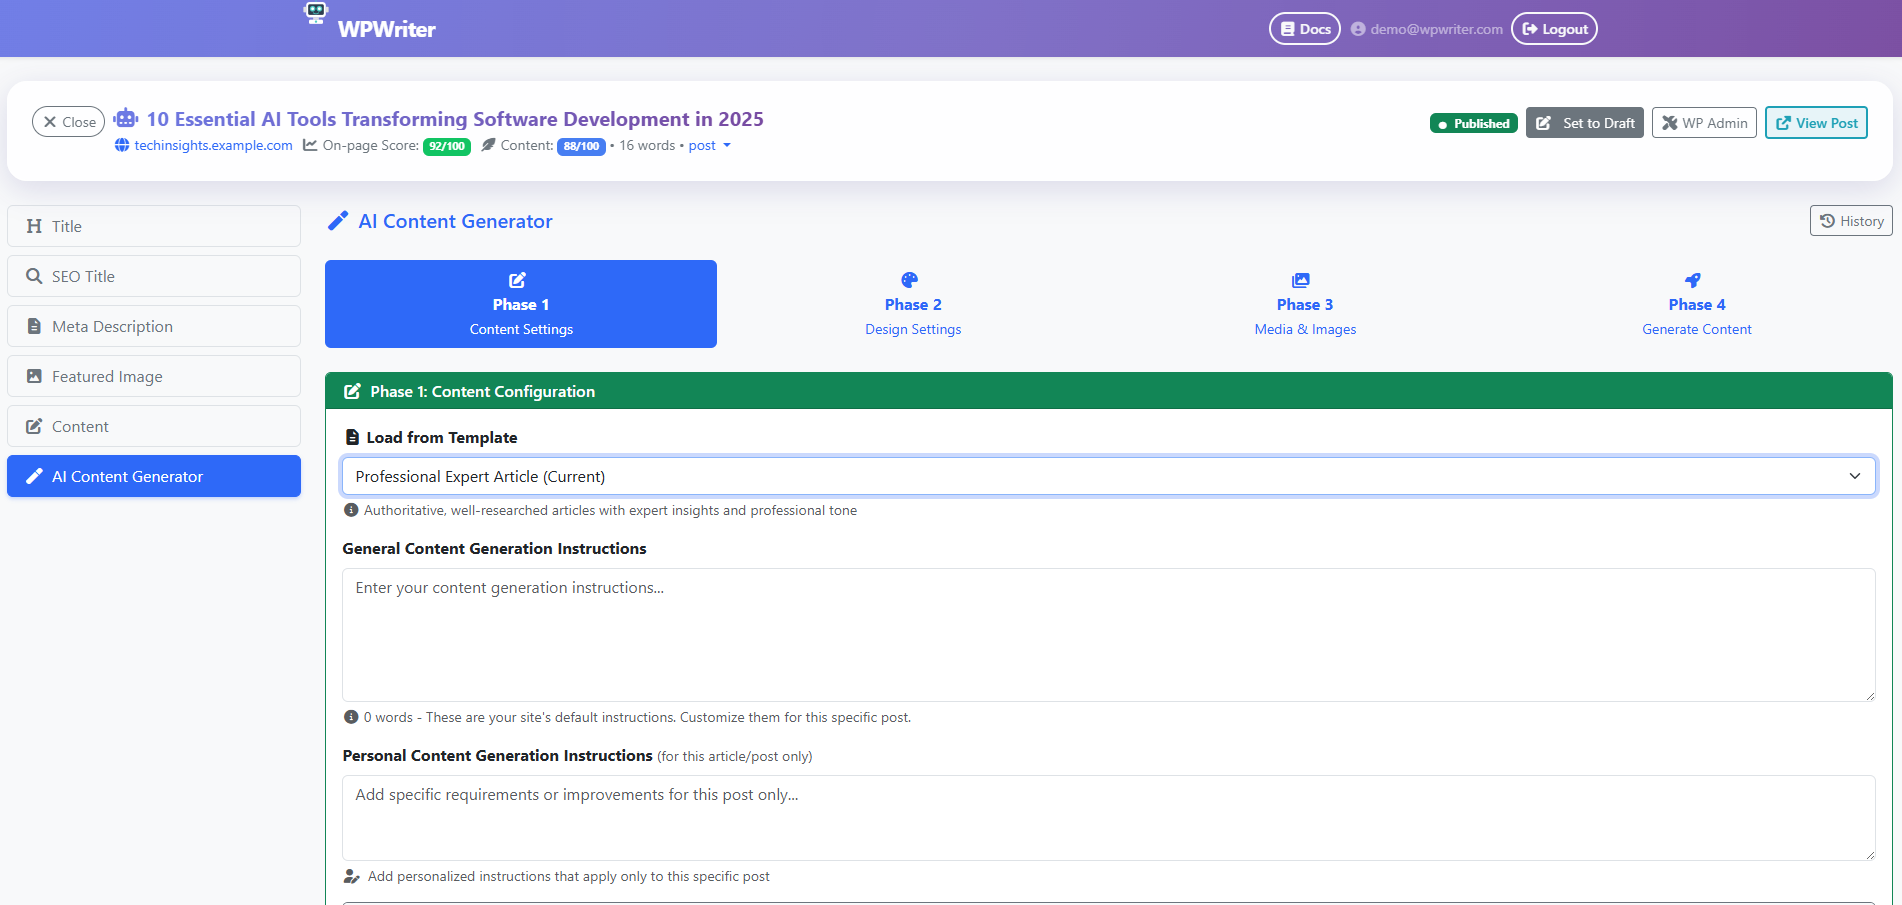This screenshot has width=1902, height=905.
Task: Click the Logout button
Action: pos(1554,29)
